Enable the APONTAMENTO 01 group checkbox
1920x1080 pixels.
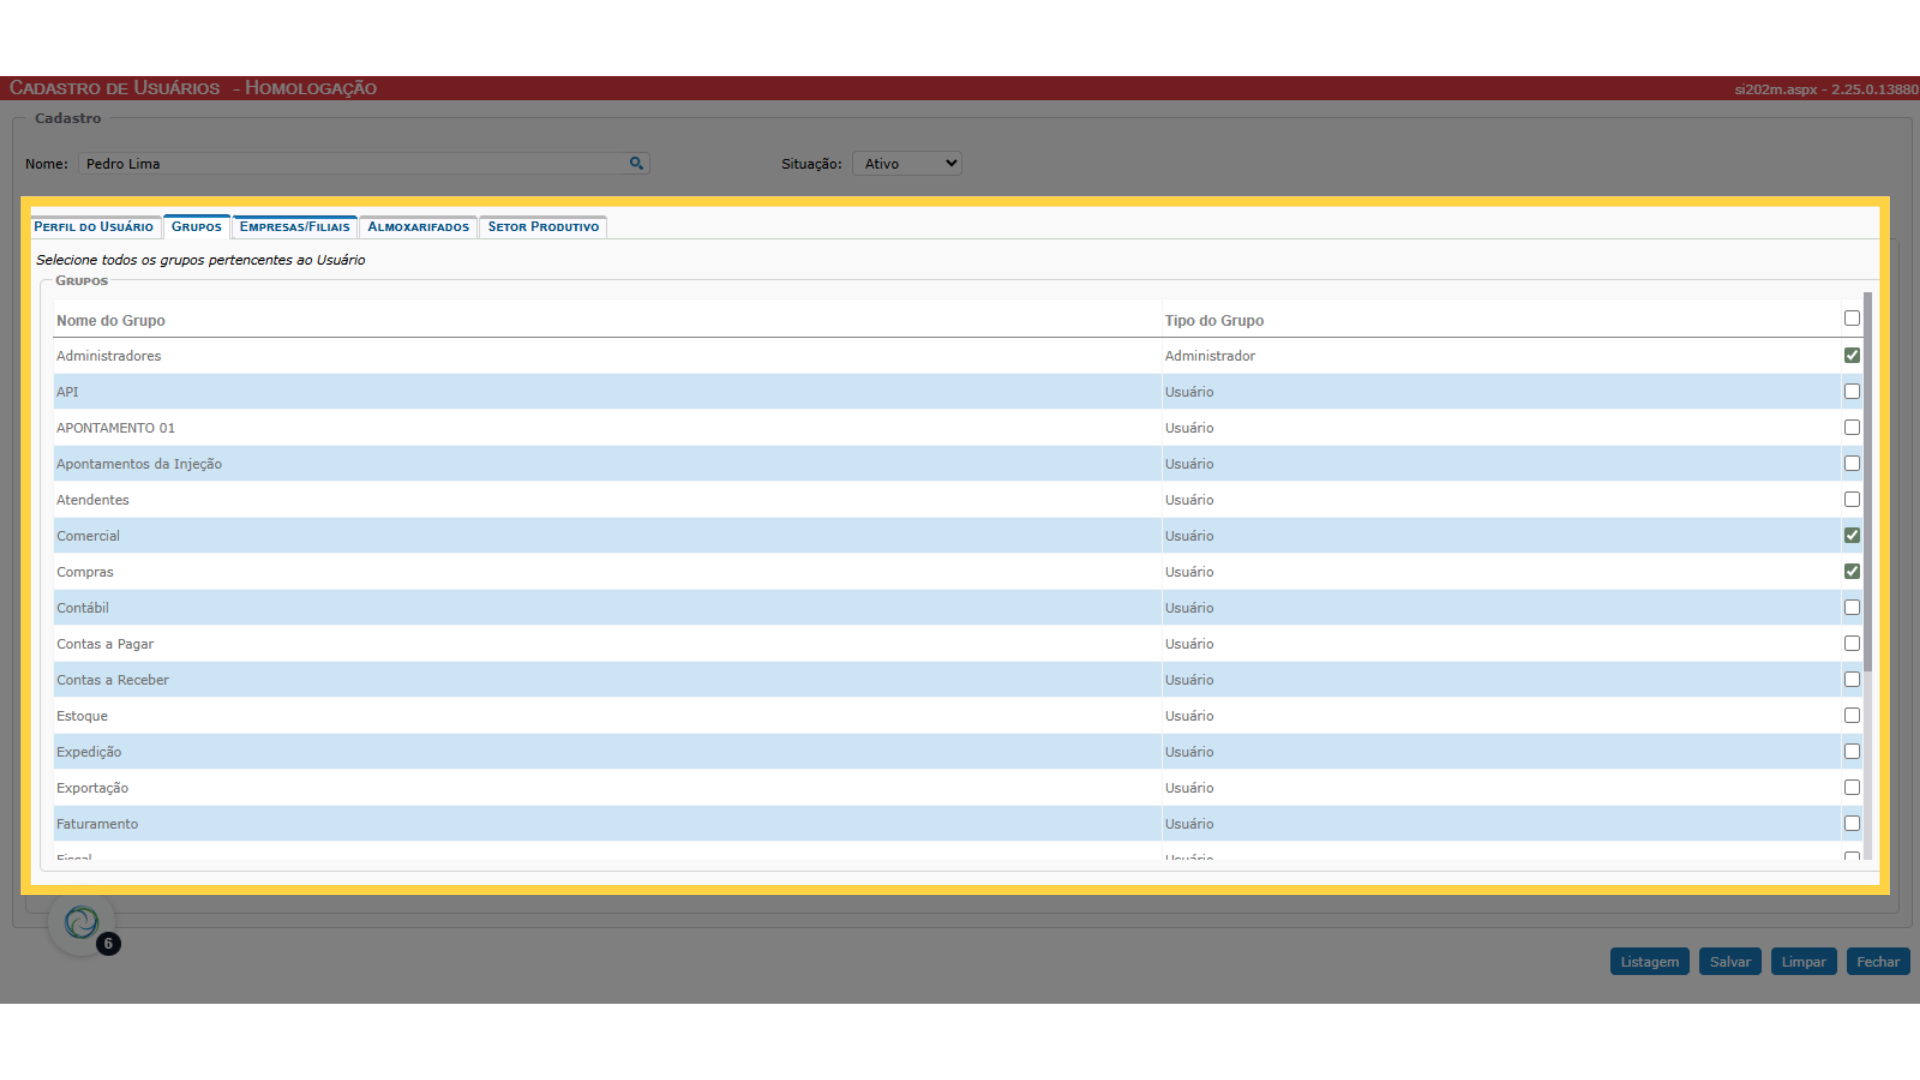click(x=1852, y=427)
